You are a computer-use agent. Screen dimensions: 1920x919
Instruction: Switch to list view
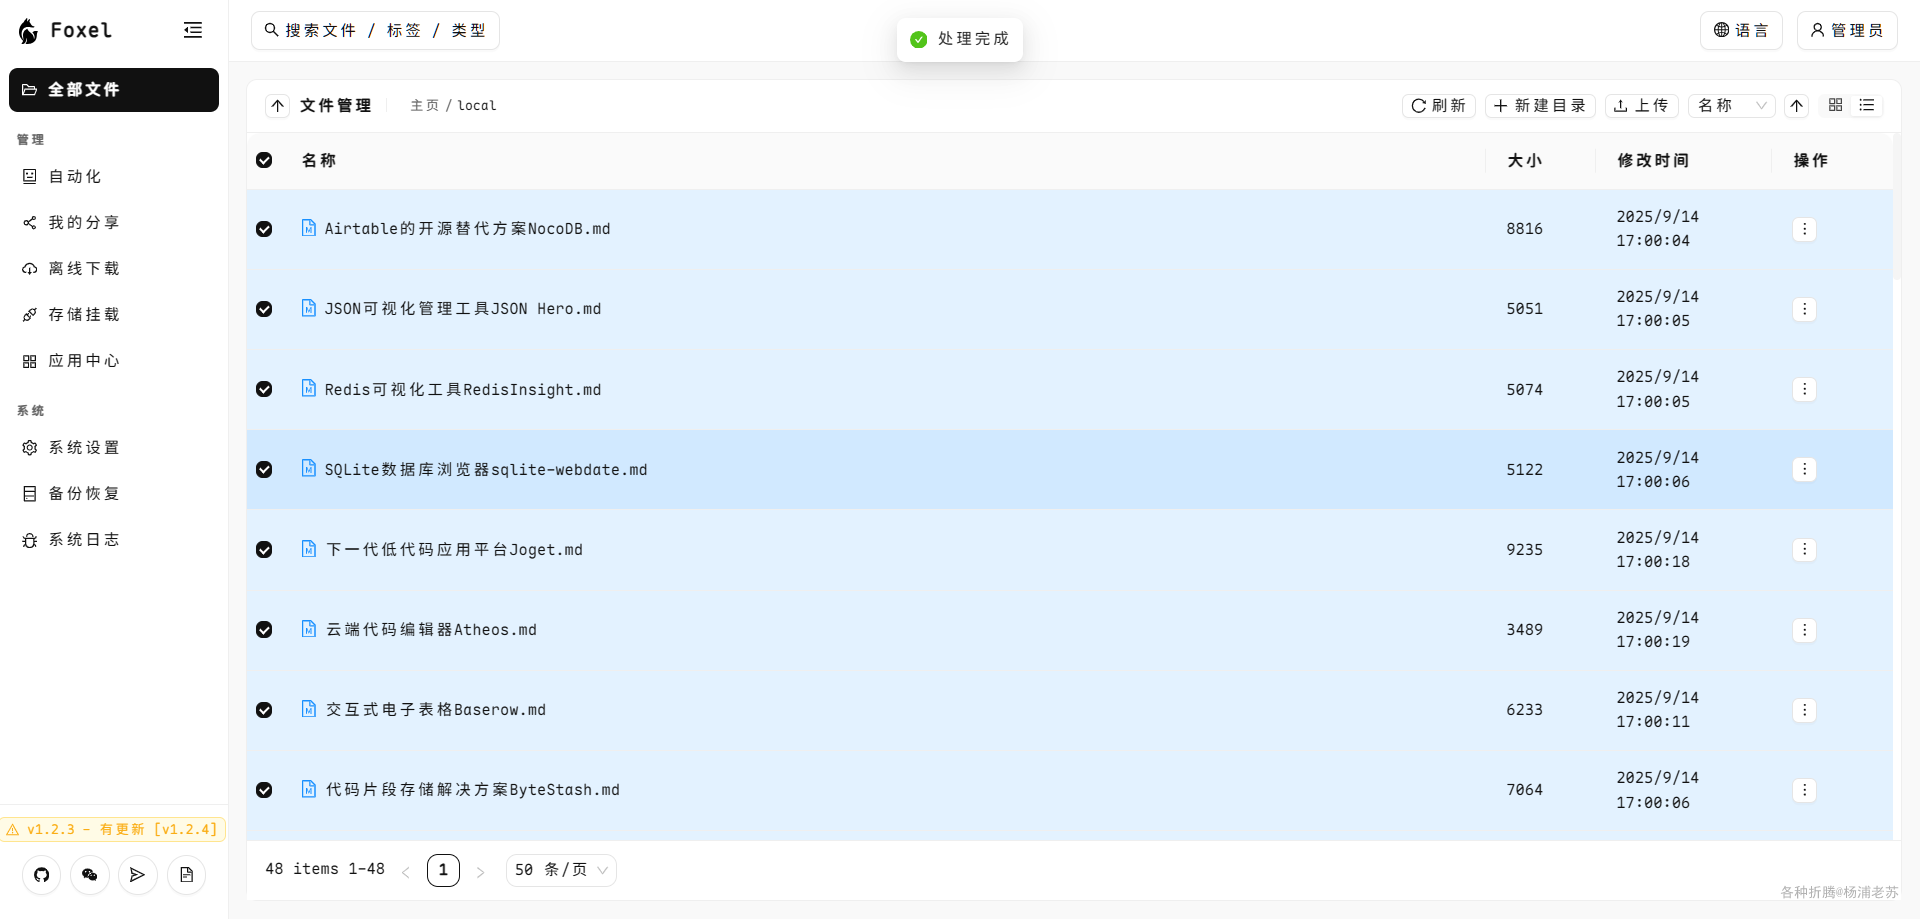click(x=1867, y=105)
